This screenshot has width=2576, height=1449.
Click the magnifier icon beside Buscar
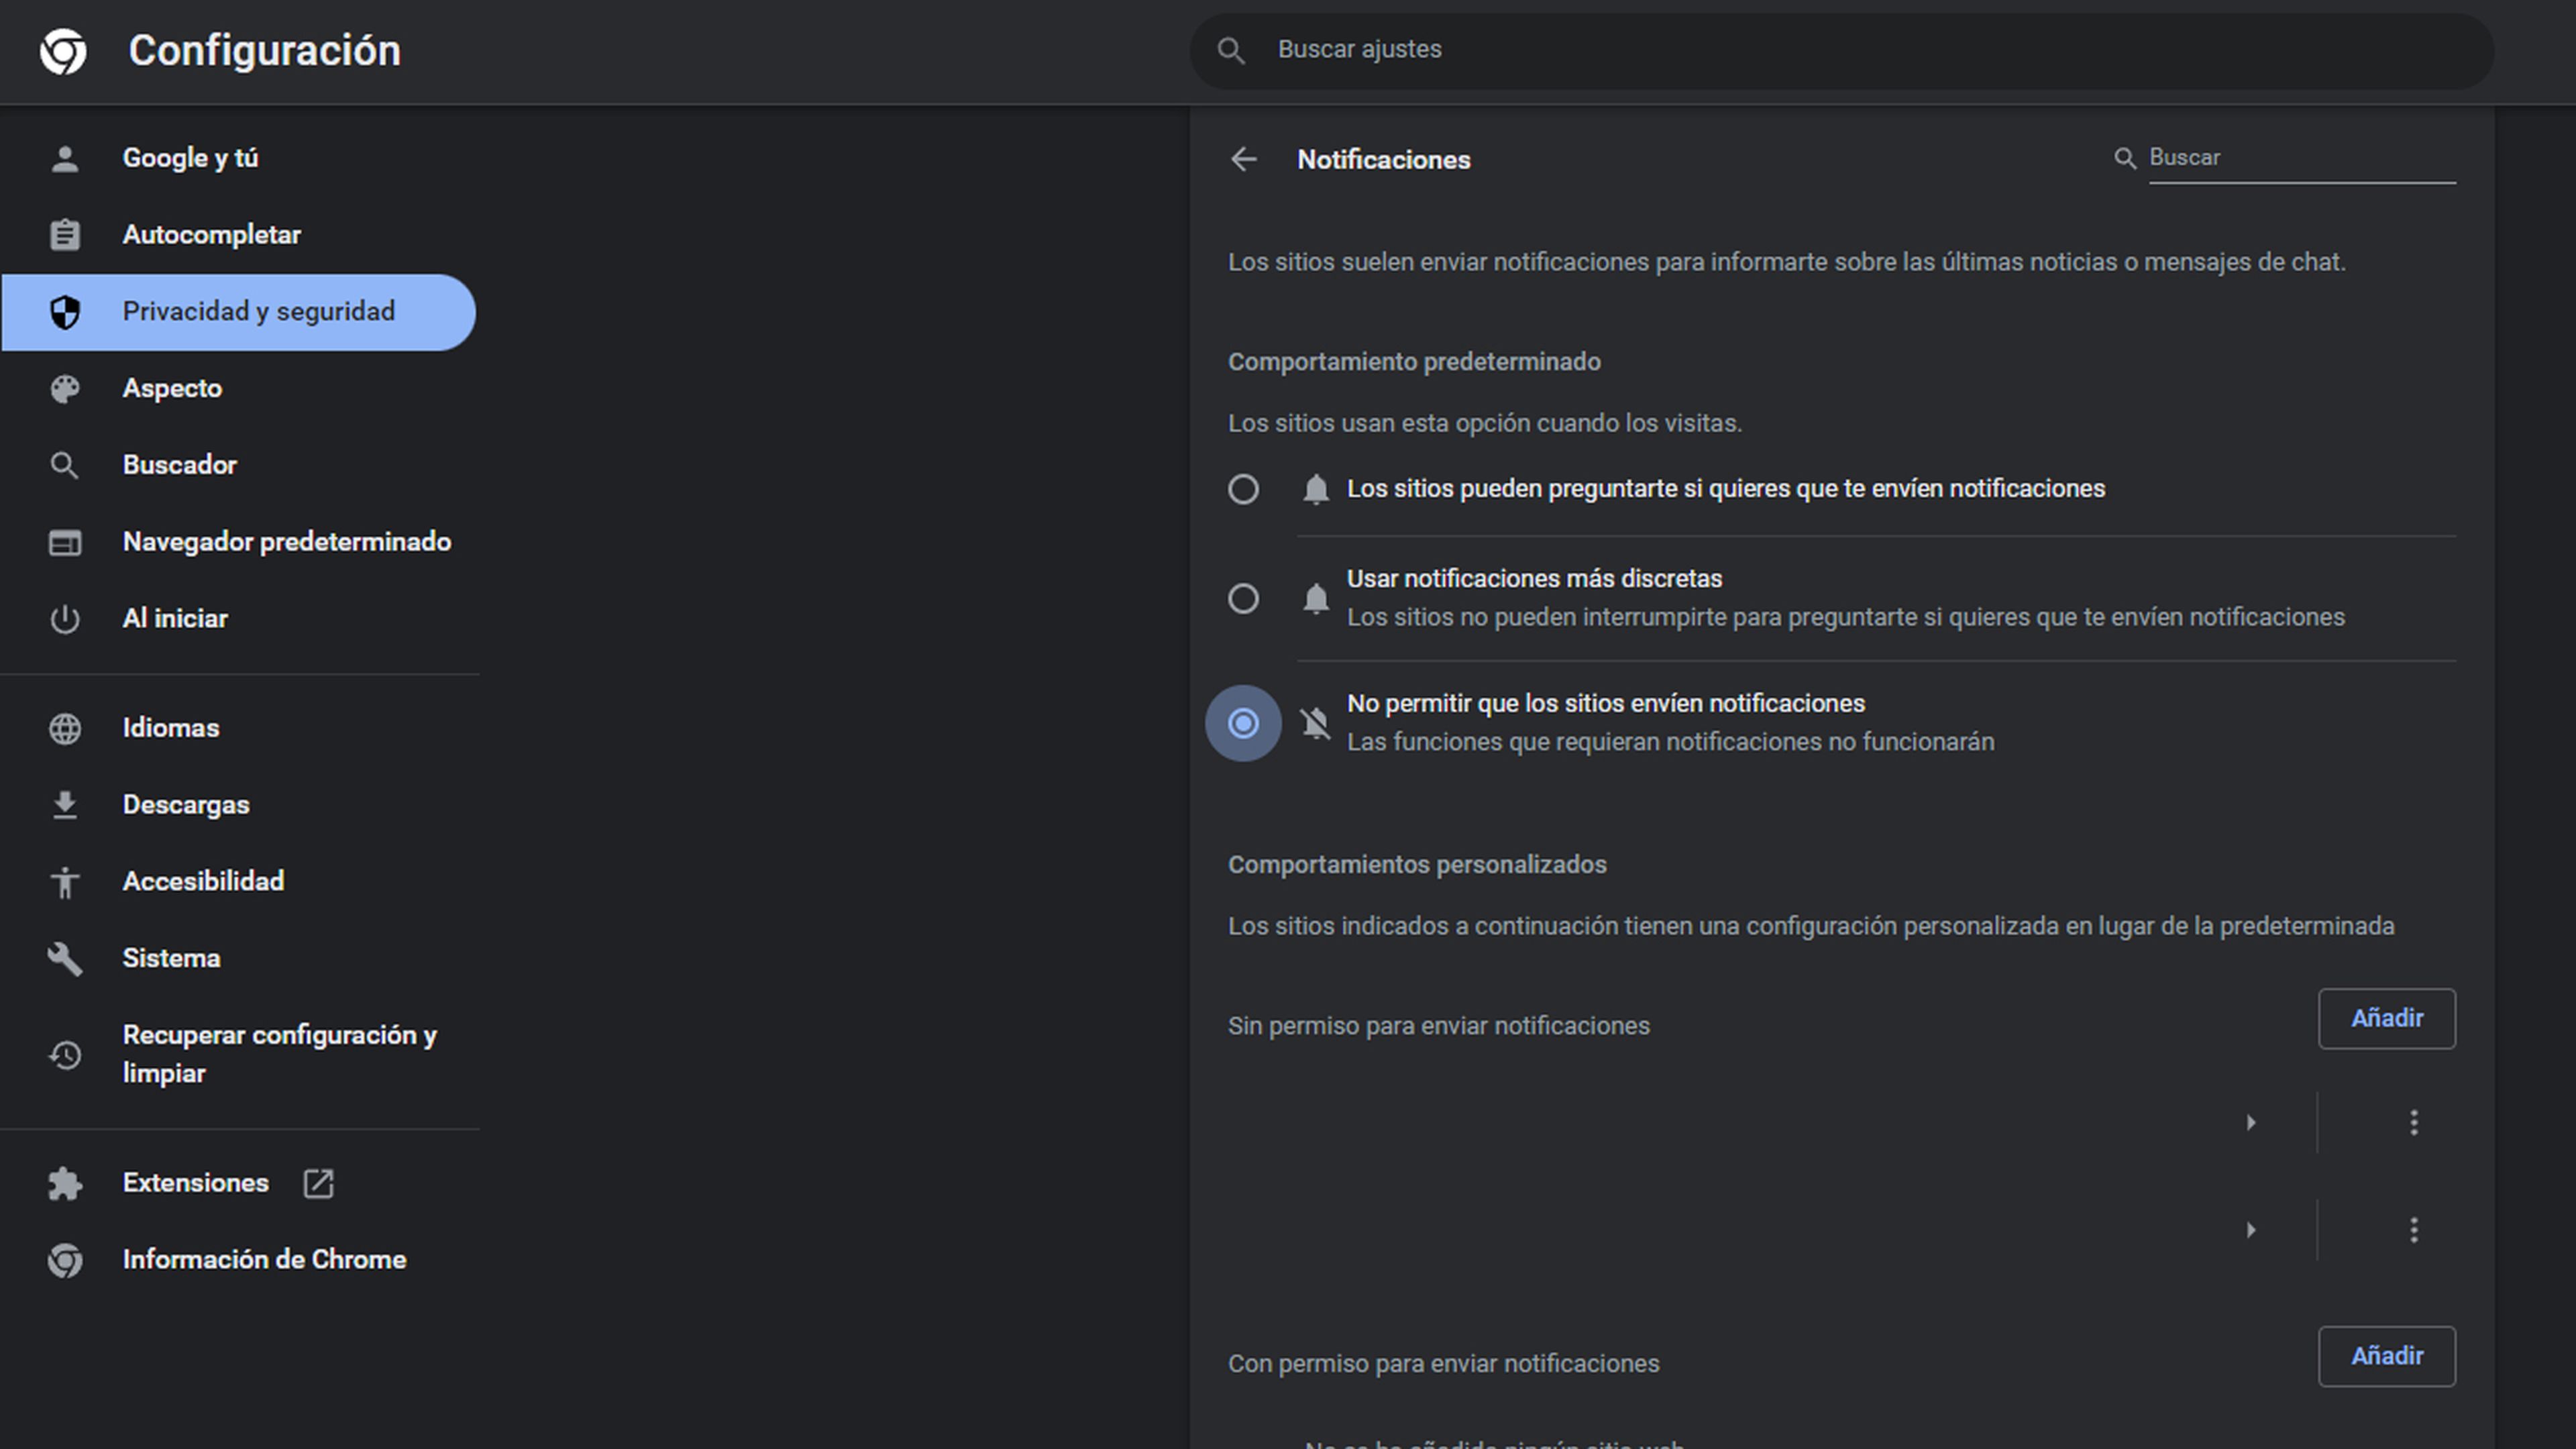(x=2125, y=158)
